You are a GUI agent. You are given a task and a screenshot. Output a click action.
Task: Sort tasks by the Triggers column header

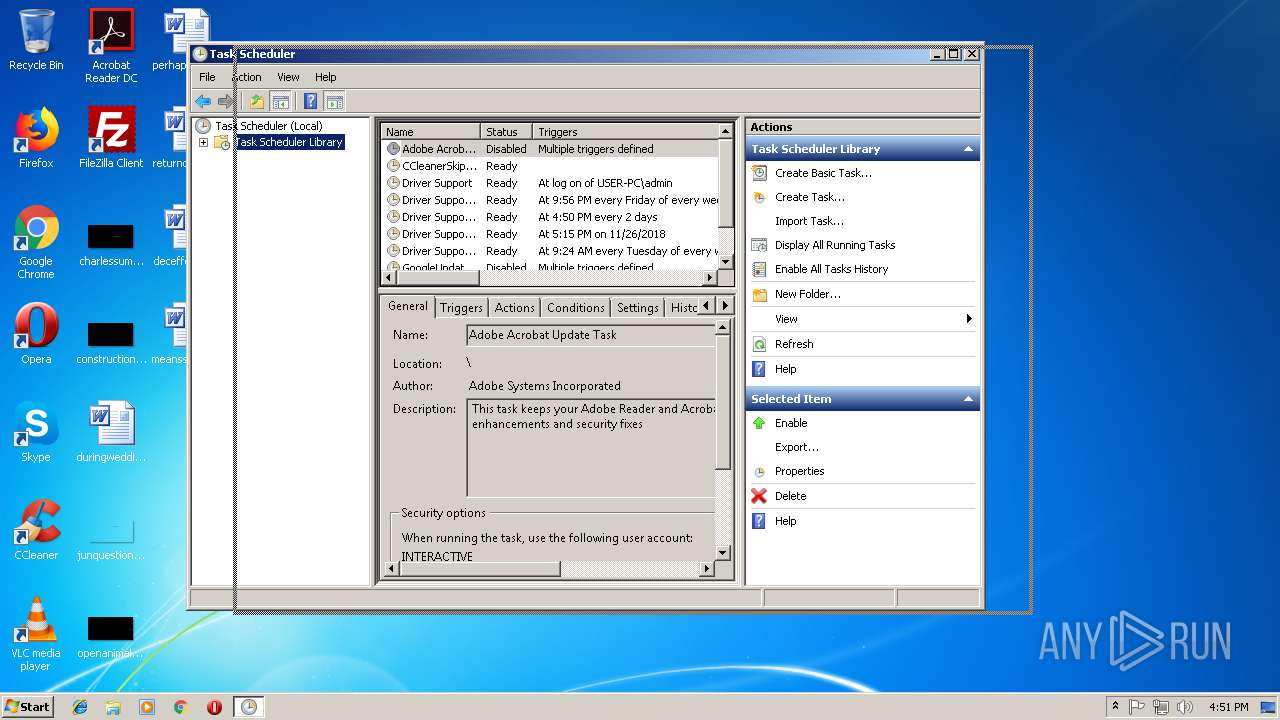coord(625,132)
